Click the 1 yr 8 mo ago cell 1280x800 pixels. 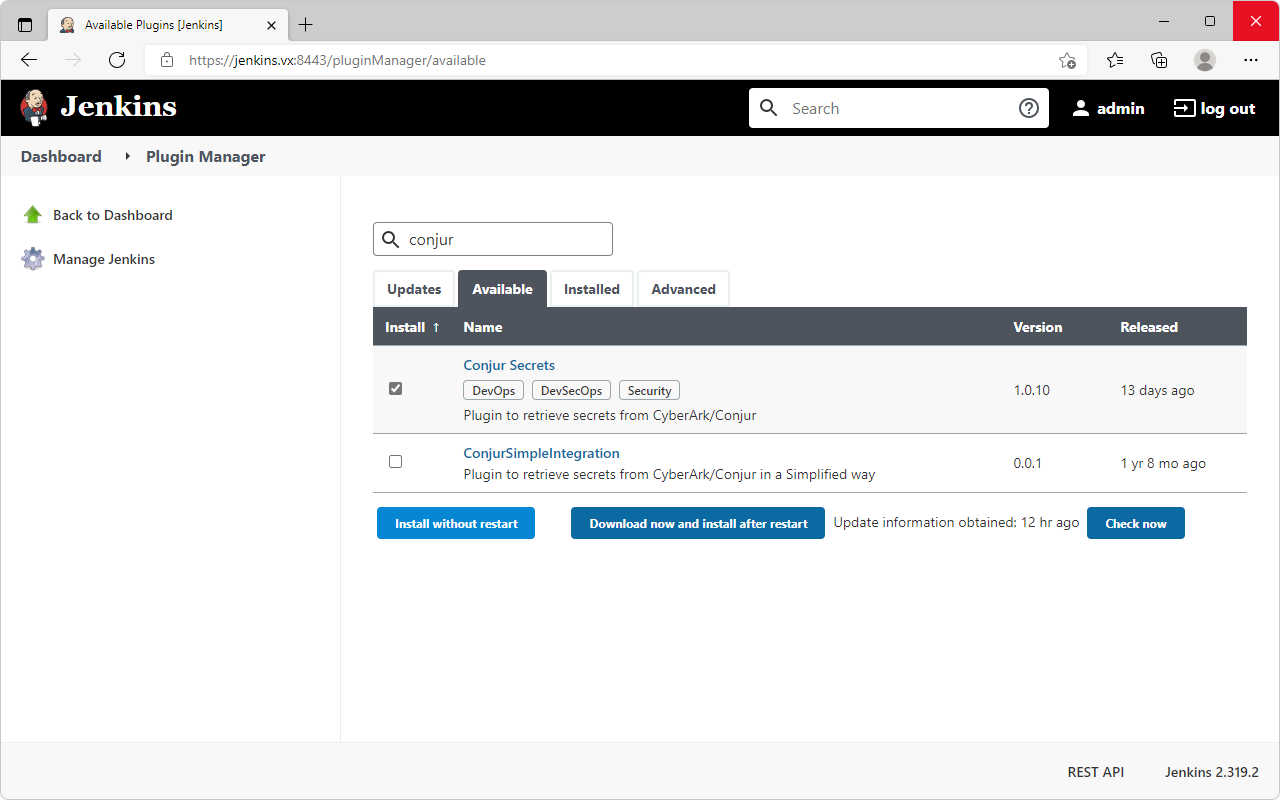point(1163,463)
